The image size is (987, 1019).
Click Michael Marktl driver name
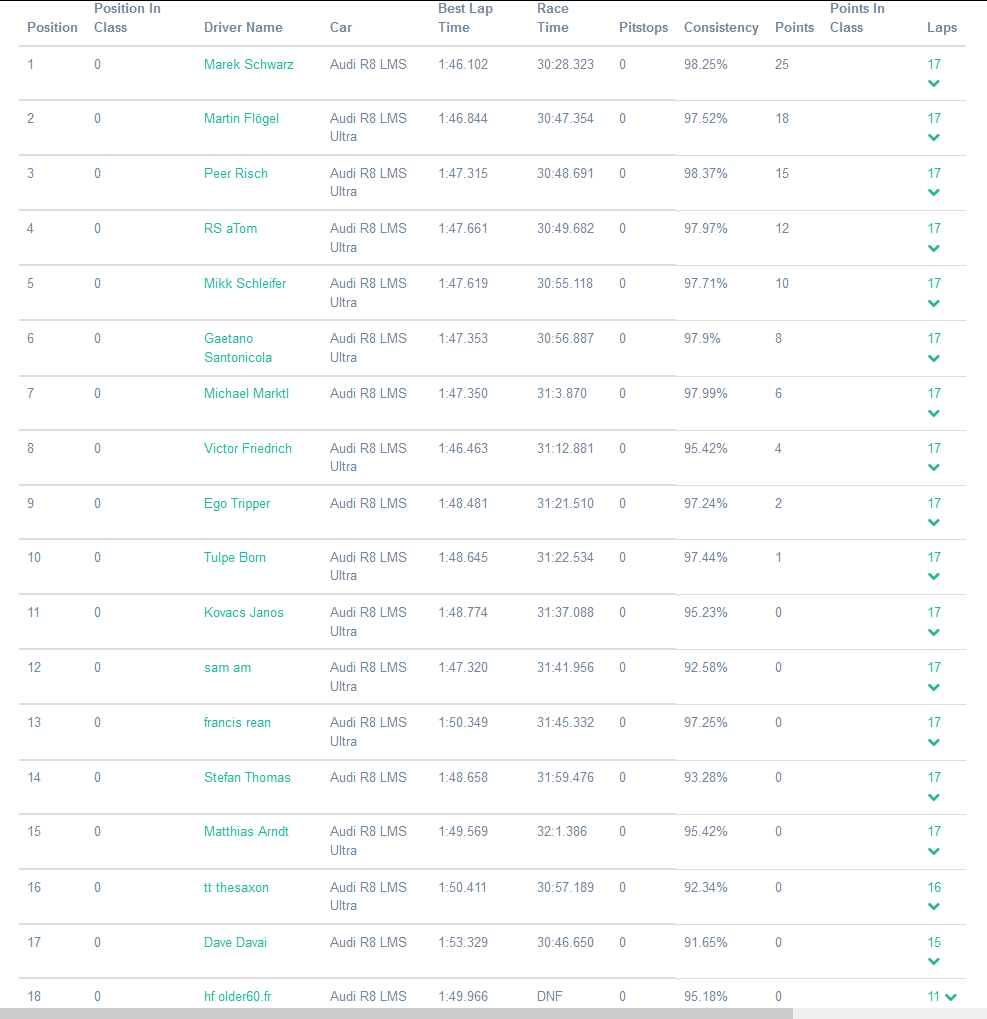246,394
